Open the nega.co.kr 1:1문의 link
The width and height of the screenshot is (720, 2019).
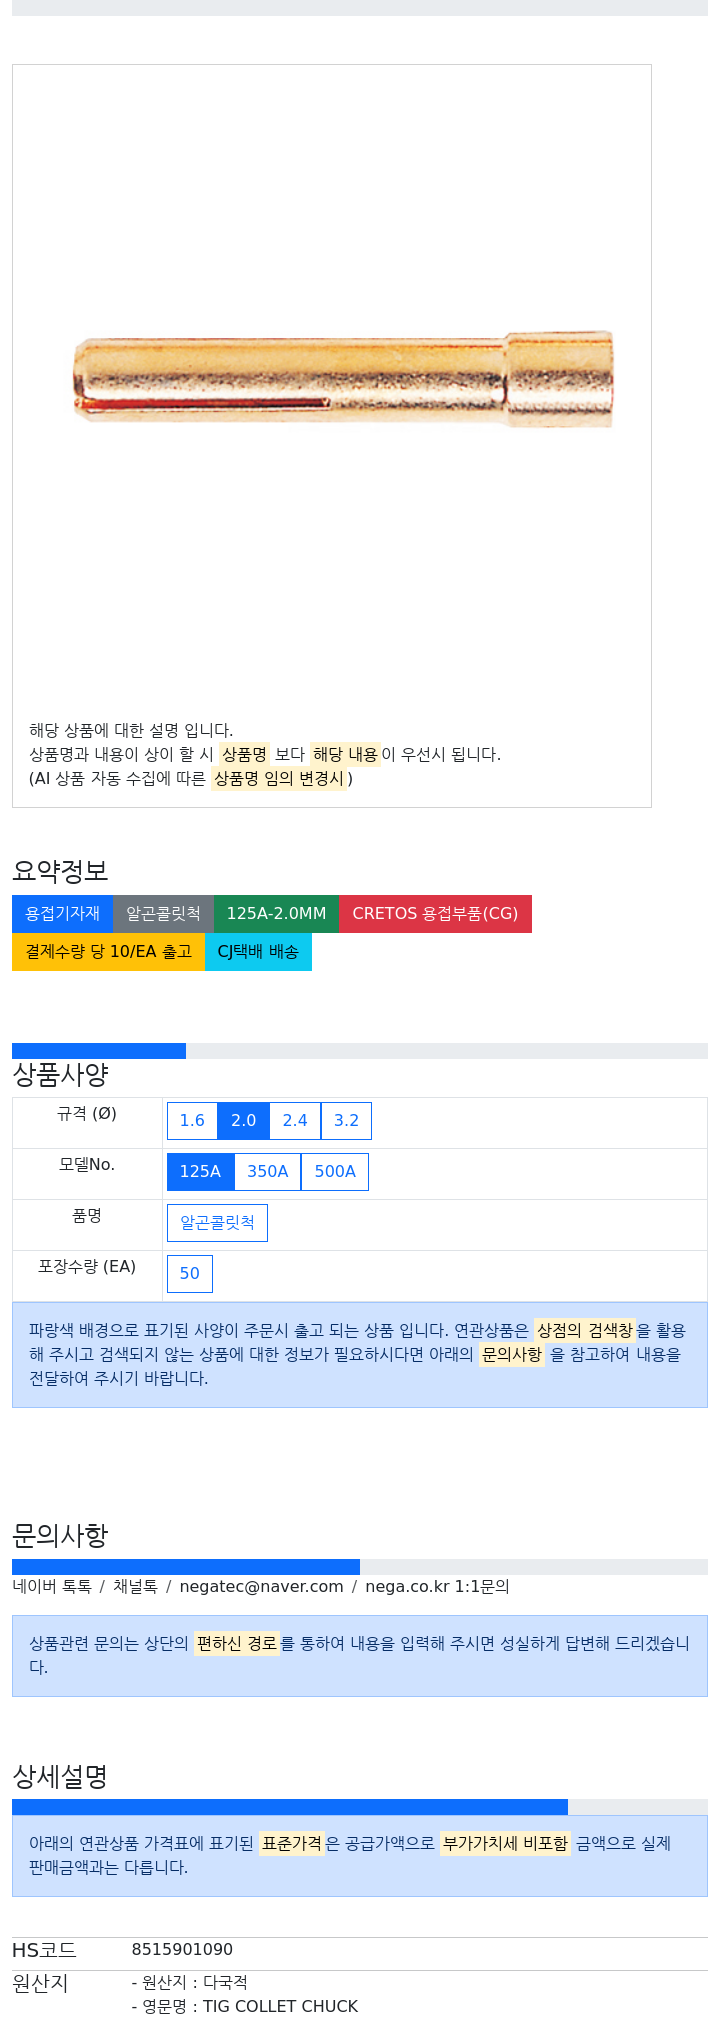(437, 1587)
